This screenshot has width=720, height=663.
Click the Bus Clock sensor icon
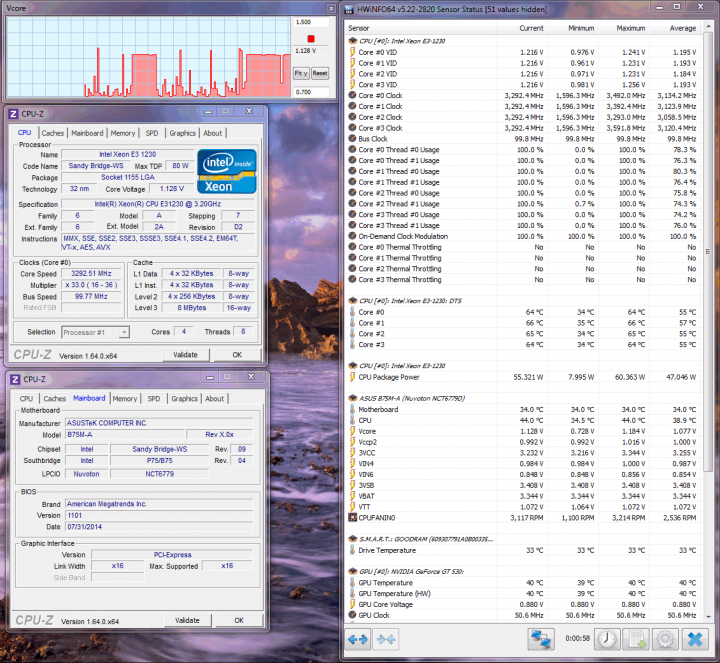click(x=352, y=138)
